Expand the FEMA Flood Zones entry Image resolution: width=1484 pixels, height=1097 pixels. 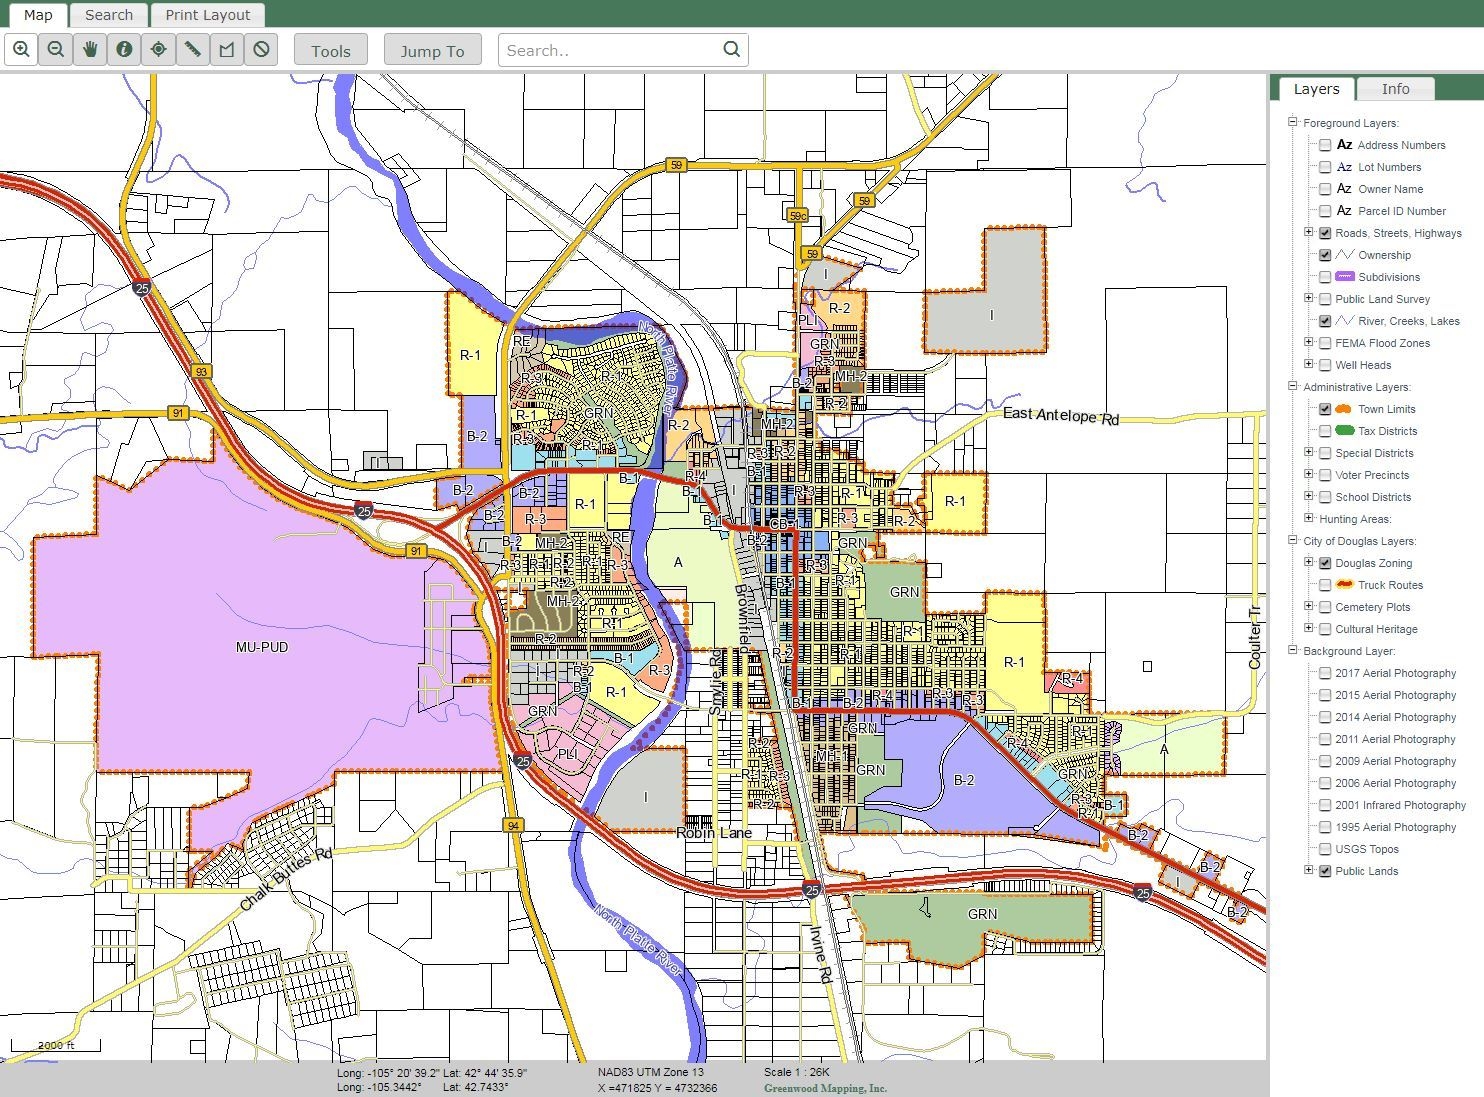[1310, 342]
